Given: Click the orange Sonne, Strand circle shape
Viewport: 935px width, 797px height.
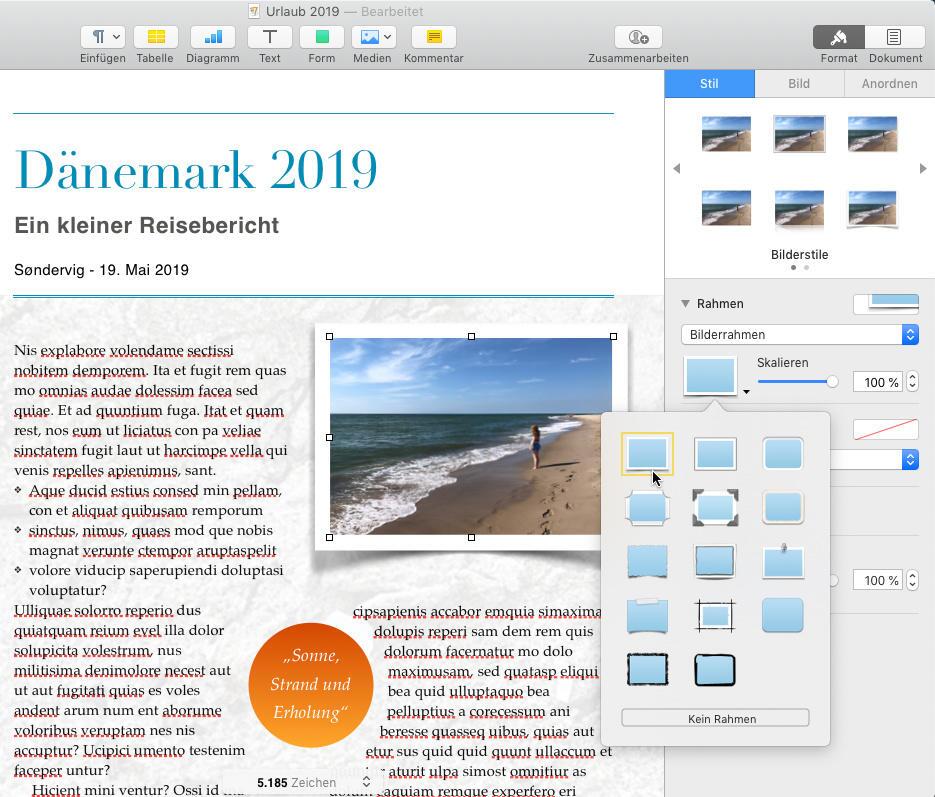Looking at the screenshot, I should coord(310,685).
